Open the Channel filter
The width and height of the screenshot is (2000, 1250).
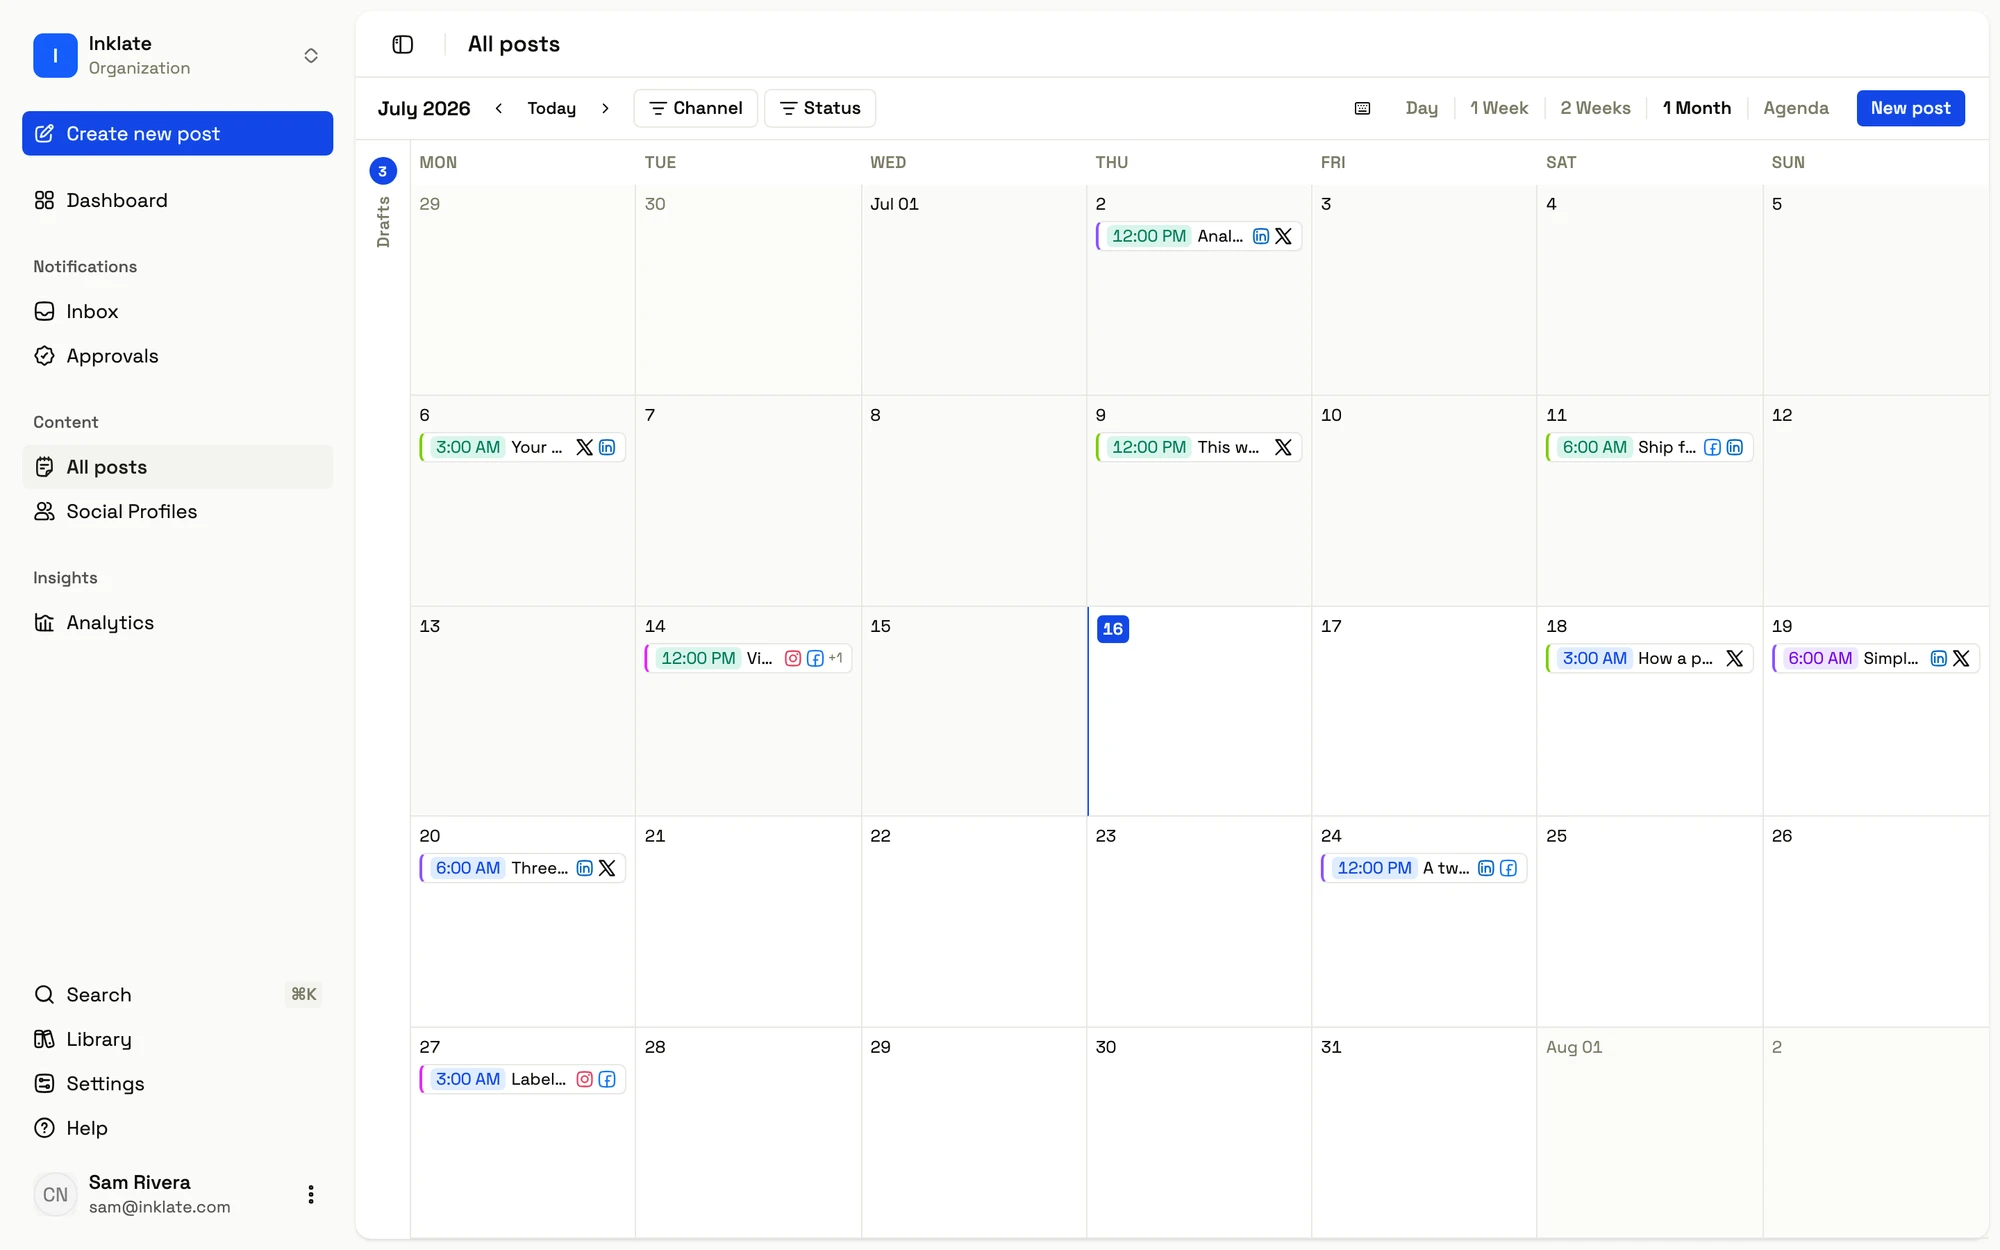click(695, 108)
